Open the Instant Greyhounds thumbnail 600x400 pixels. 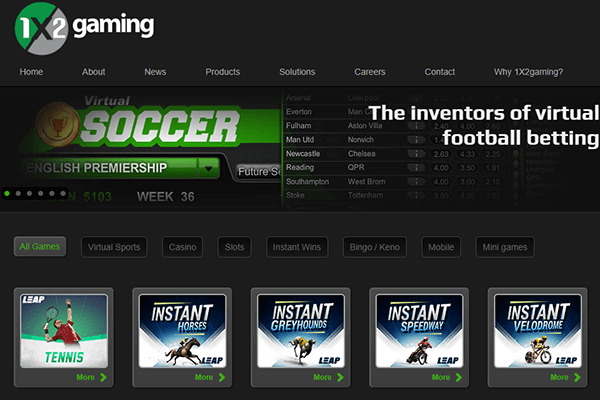[301, 331]
